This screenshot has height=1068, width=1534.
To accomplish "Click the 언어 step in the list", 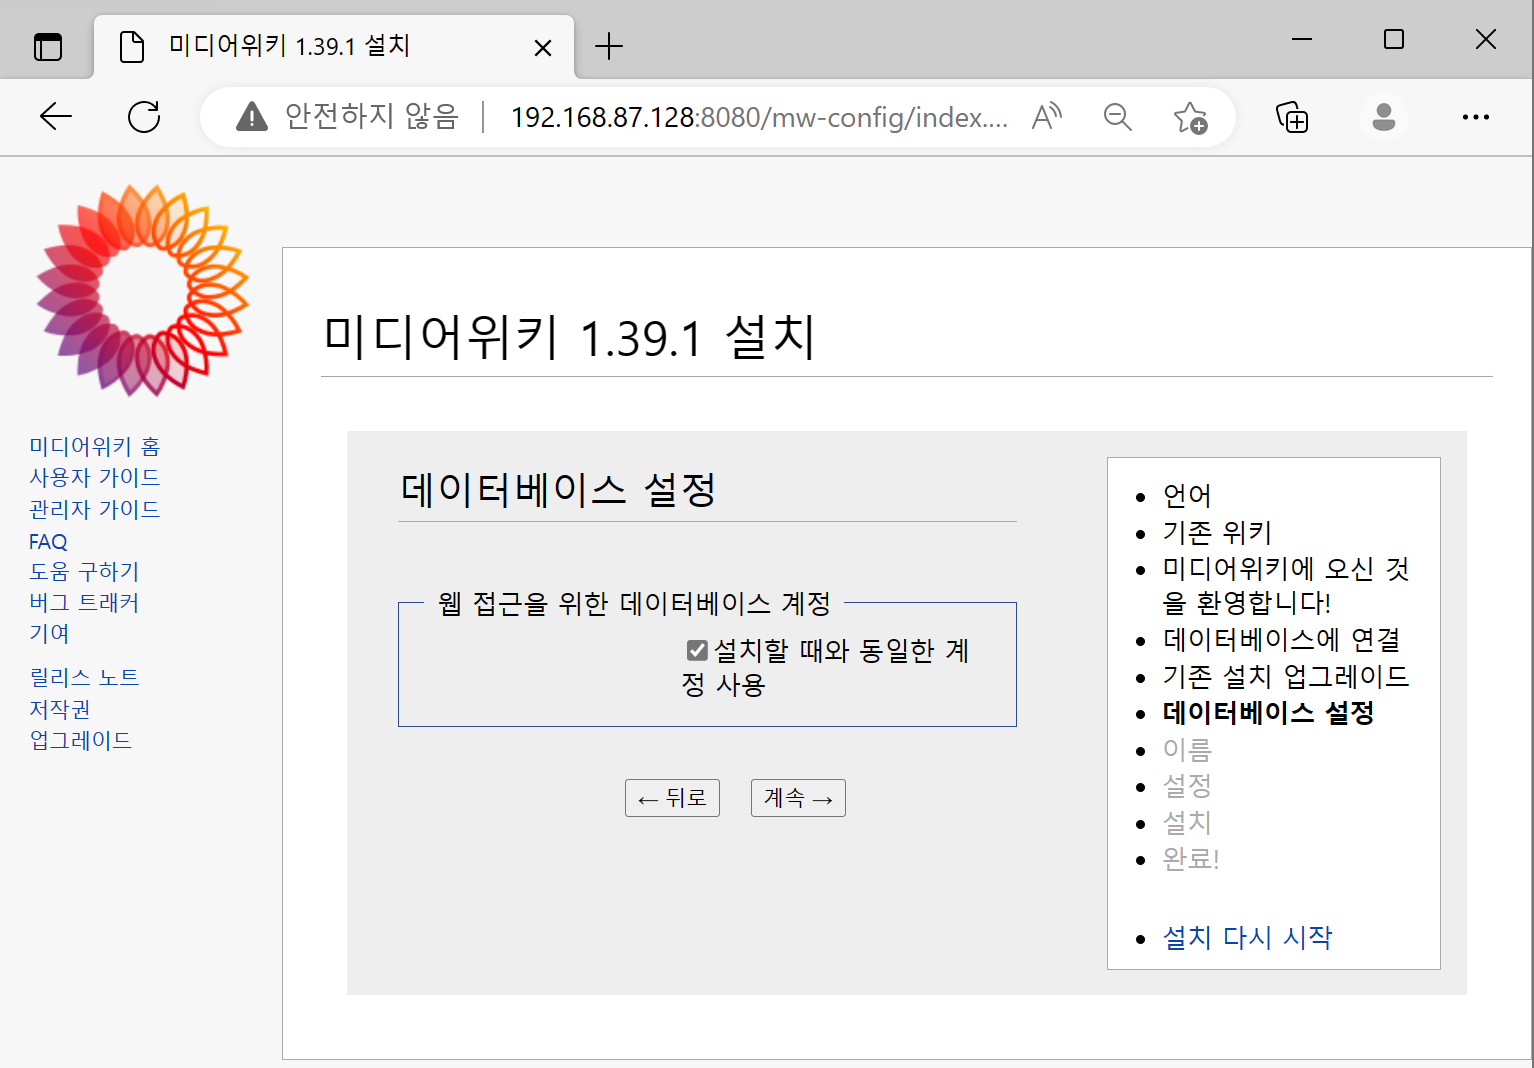I will (x=1187, y=496).
